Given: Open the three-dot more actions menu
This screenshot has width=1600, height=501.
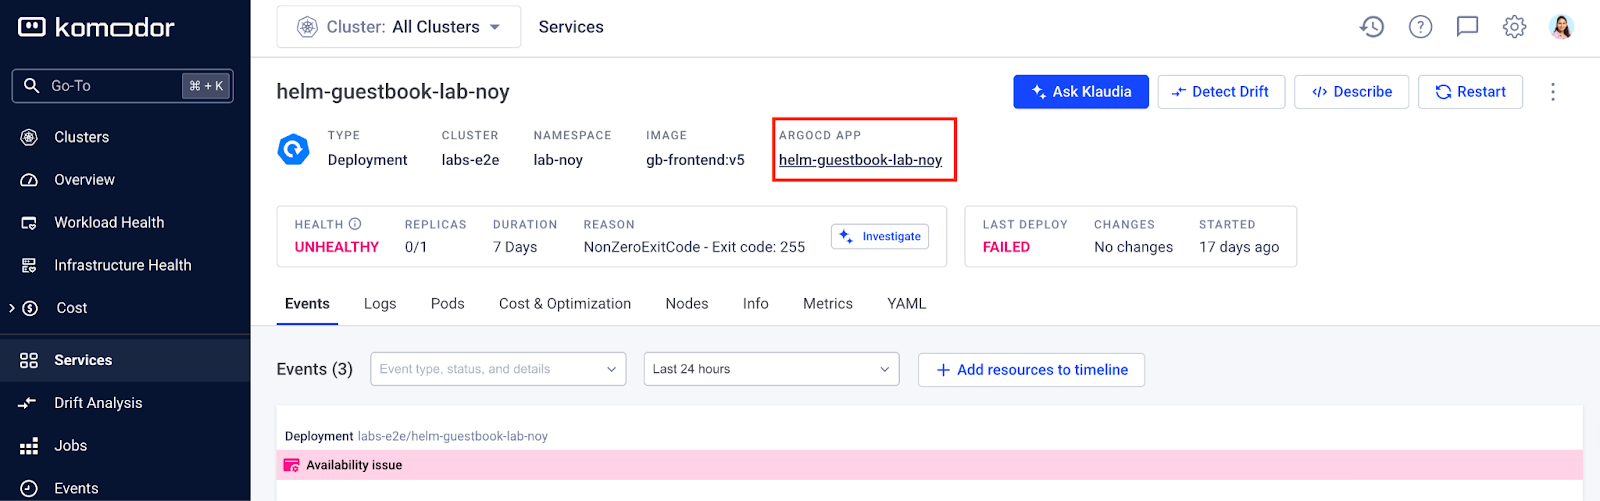Looking at the screenshot, I should (1552, 92).
